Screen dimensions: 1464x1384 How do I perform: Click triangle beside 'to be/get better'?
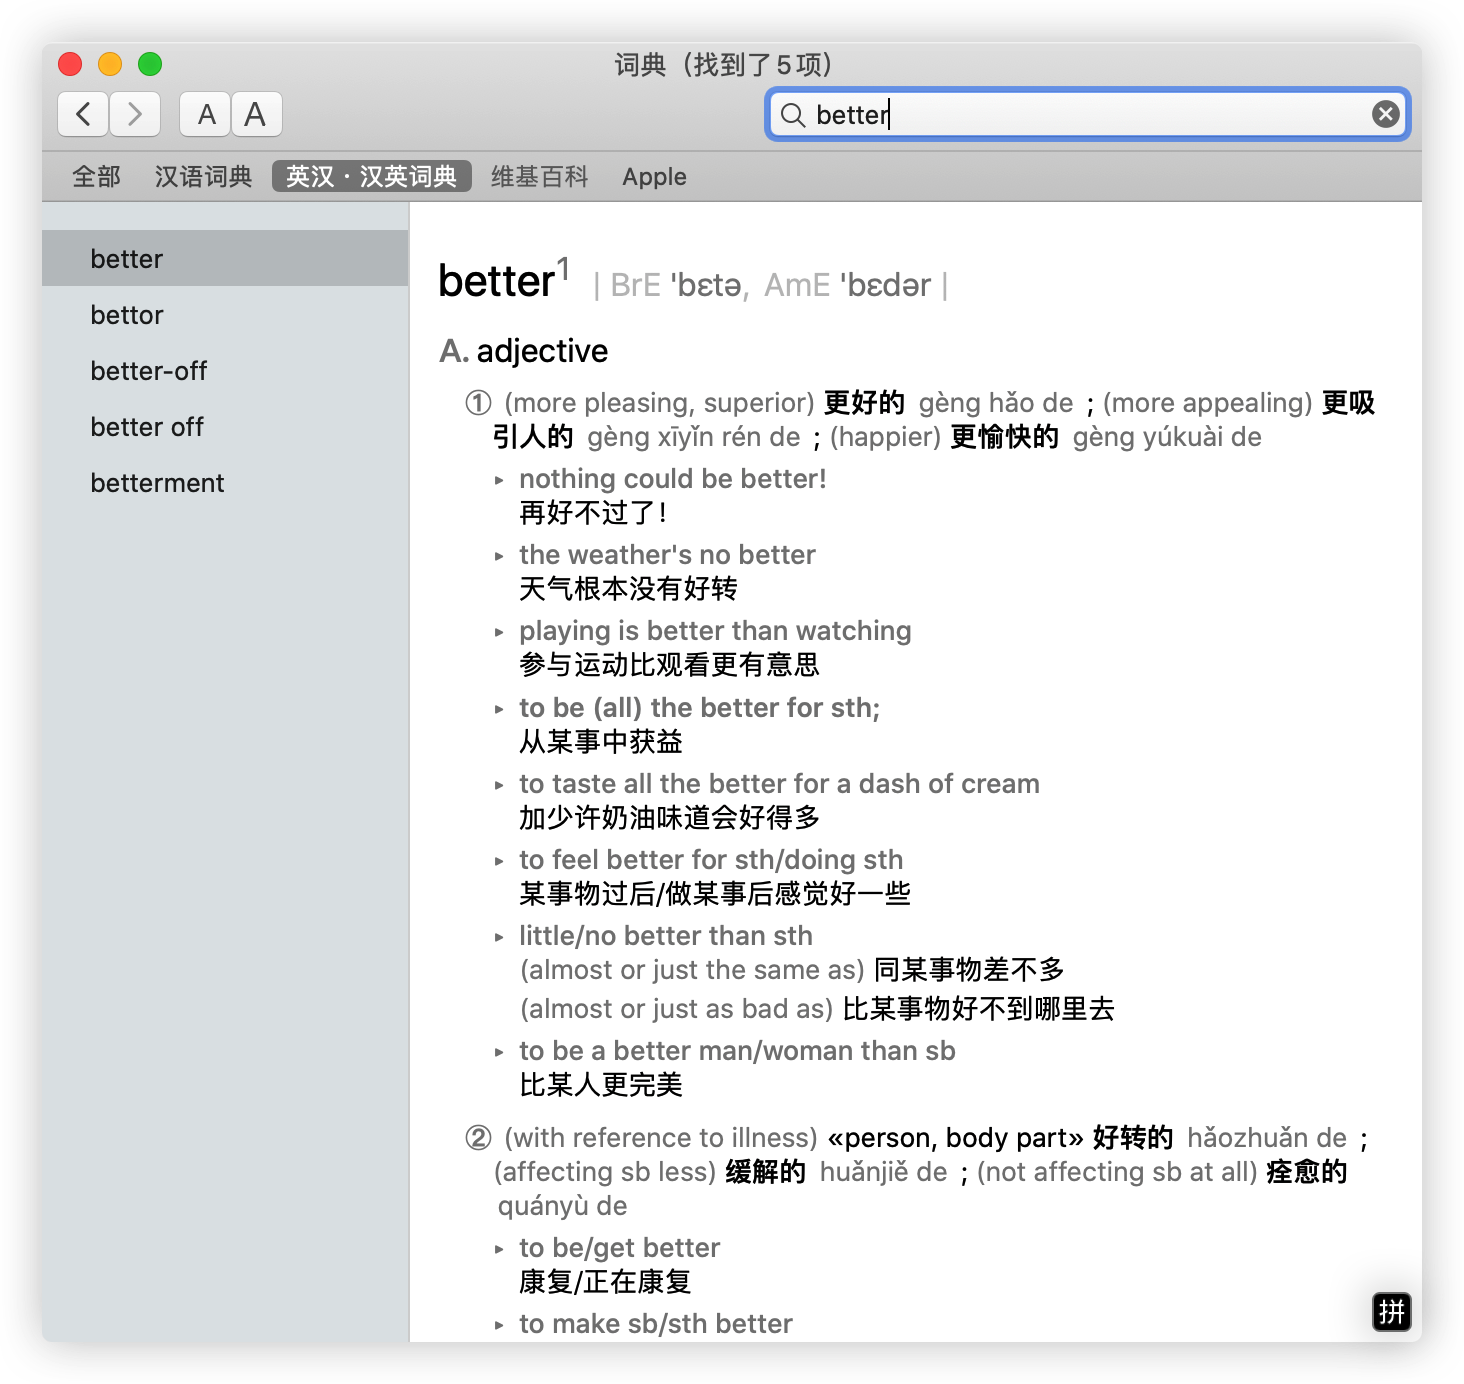click(x=499, y=1249)
